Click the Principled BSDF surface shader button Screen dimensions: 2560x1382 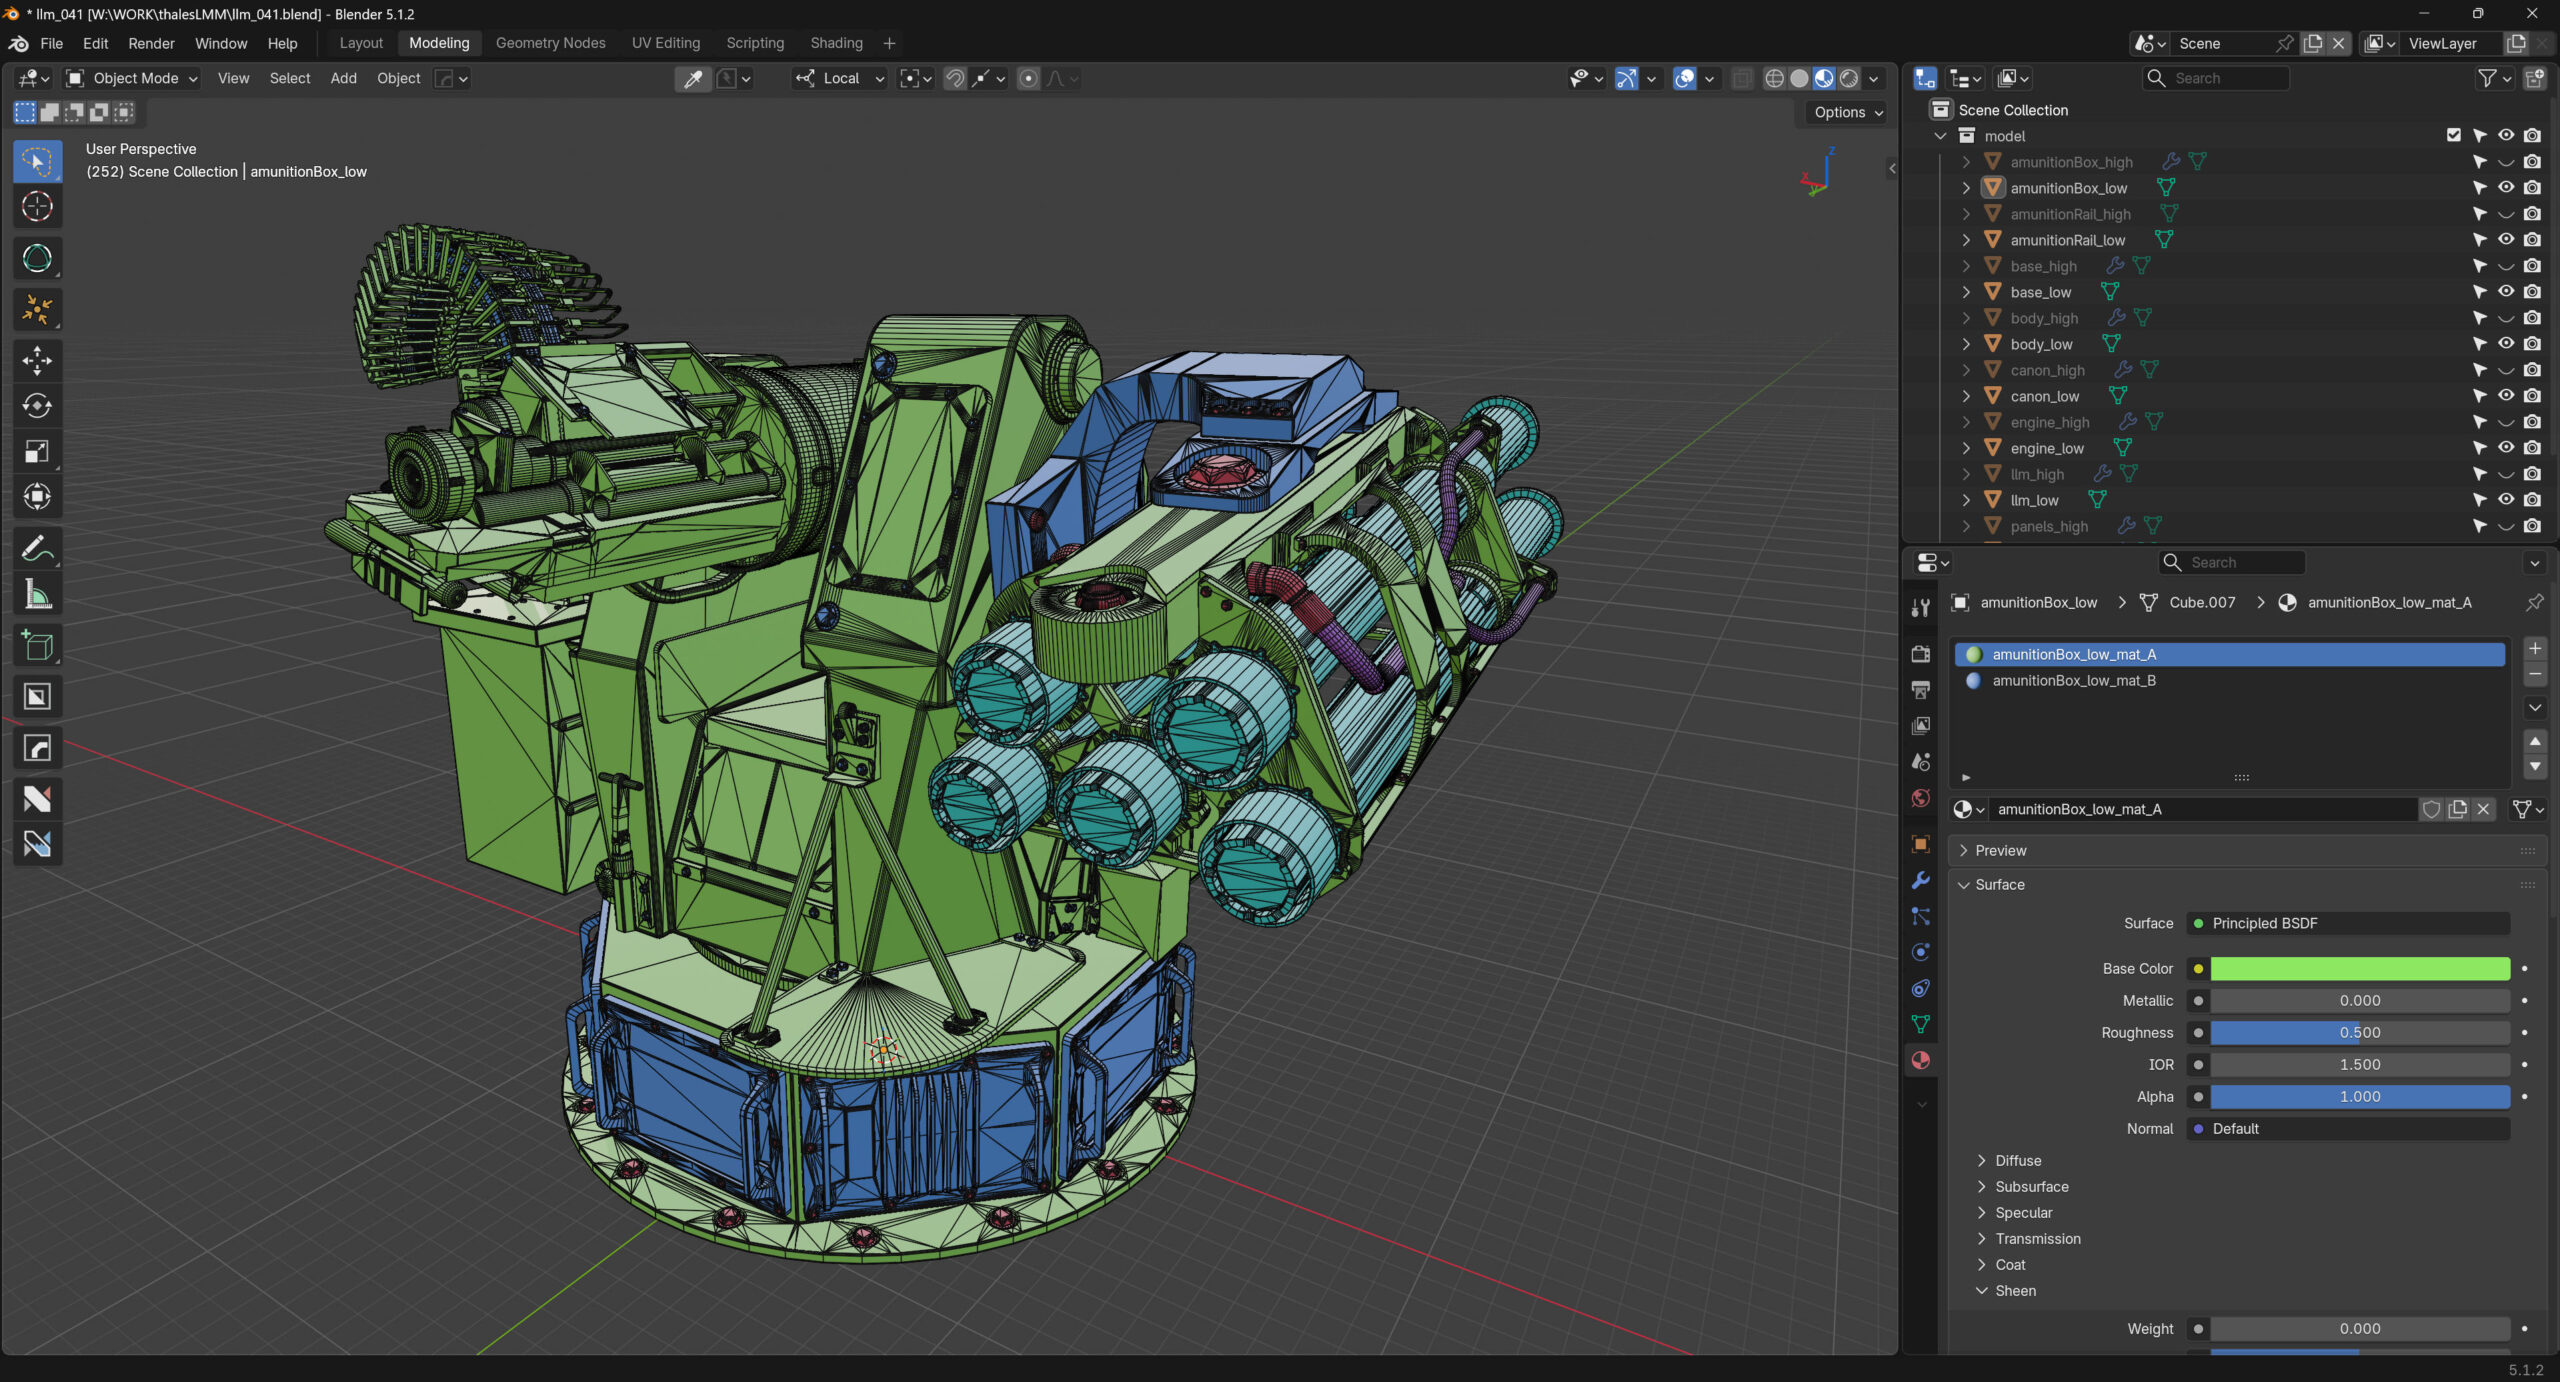2348,923
